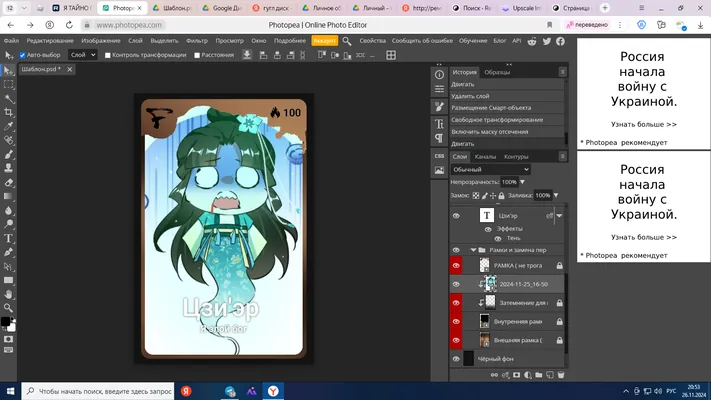Select the Crop tool
Viewport: 711px width, 400px height.
pos(9,112)
